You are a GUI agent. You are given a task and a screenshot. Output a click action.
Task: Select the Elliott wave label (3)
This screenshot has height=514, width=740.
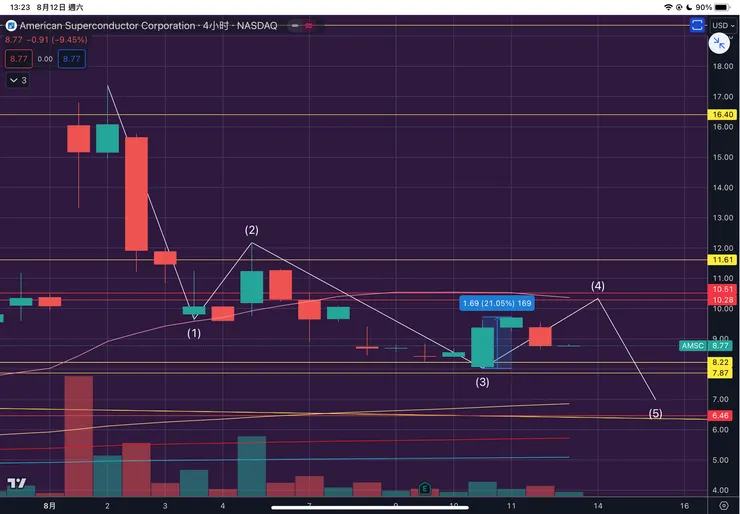tap(482, 382)
